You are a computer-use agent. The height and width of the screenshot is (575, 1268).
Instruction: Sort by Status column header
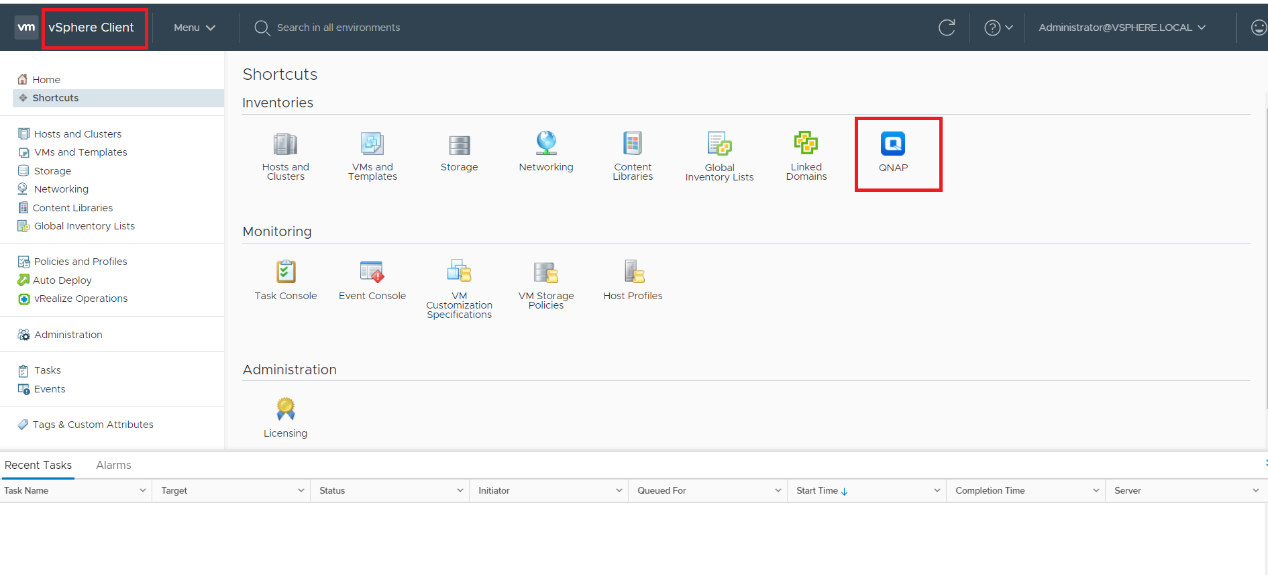click(332, 491)
